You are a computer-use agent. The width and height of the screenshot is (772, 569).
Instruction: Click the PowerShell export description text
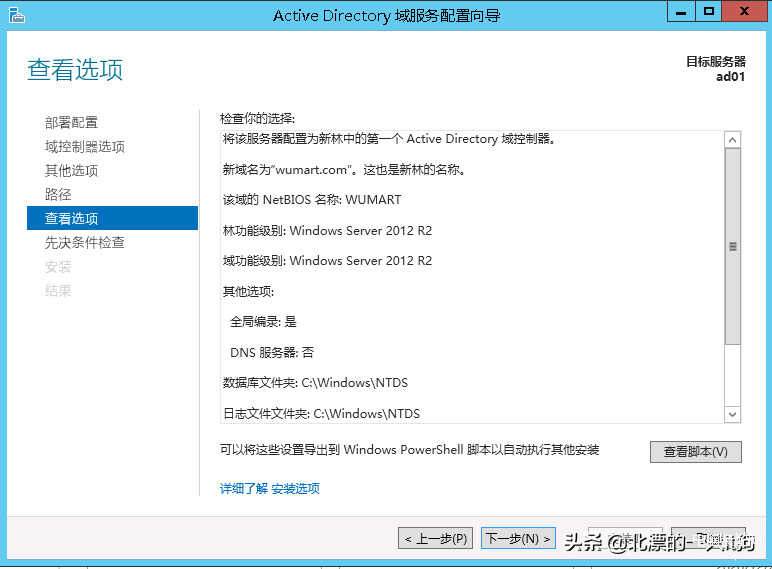tap(409, 449)
